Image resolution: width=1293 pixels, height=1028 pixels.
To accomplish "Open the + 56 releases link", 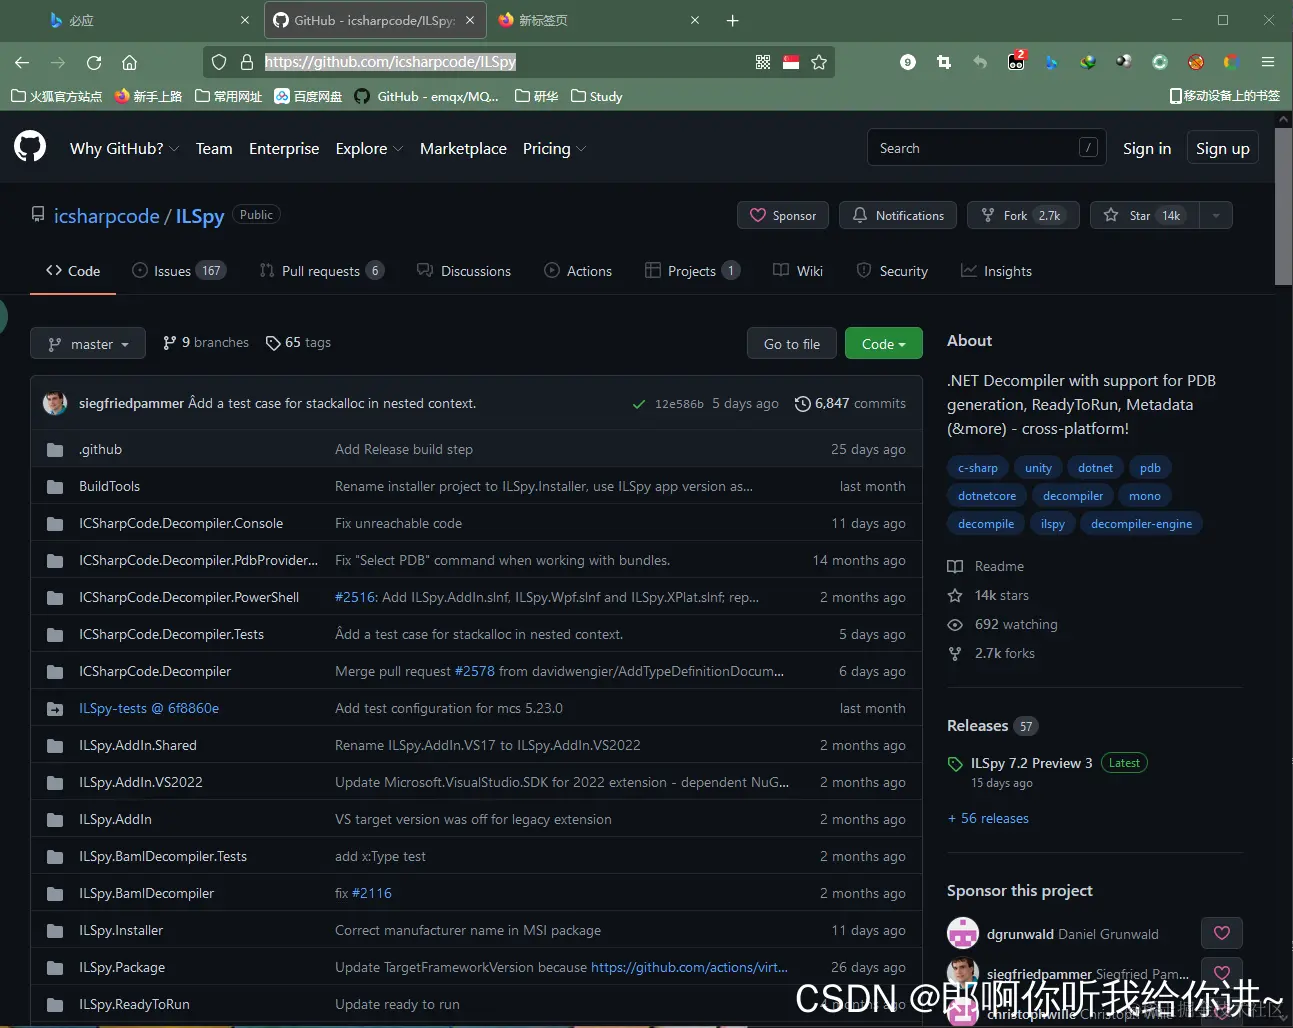I will (x=988, y=818).
